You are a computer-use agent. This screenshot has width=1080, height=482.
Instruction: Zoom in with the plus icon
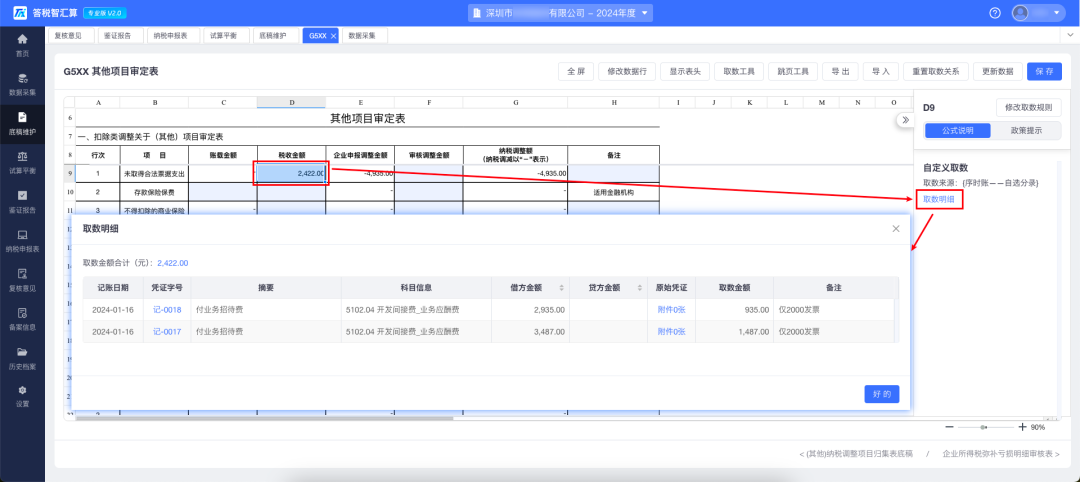1022,427
